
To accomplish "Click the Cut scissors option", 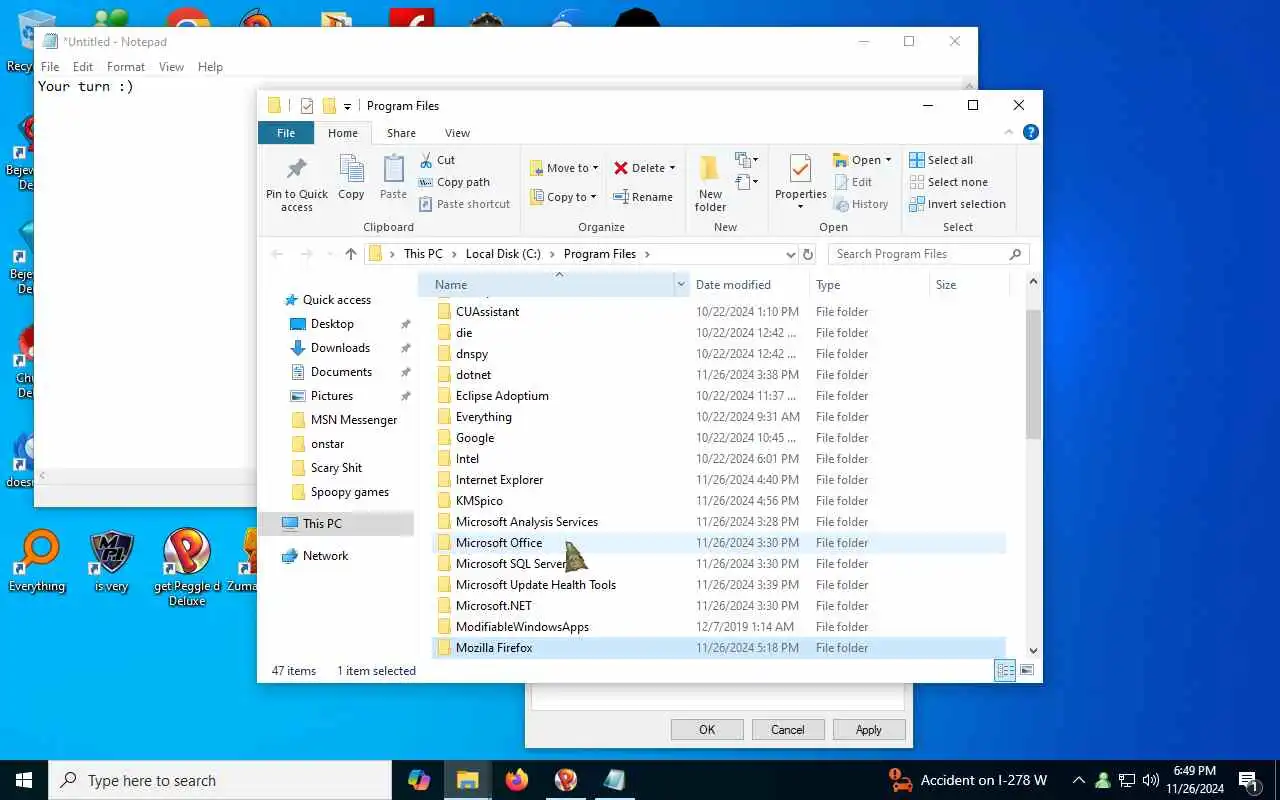I will [437, 160].
